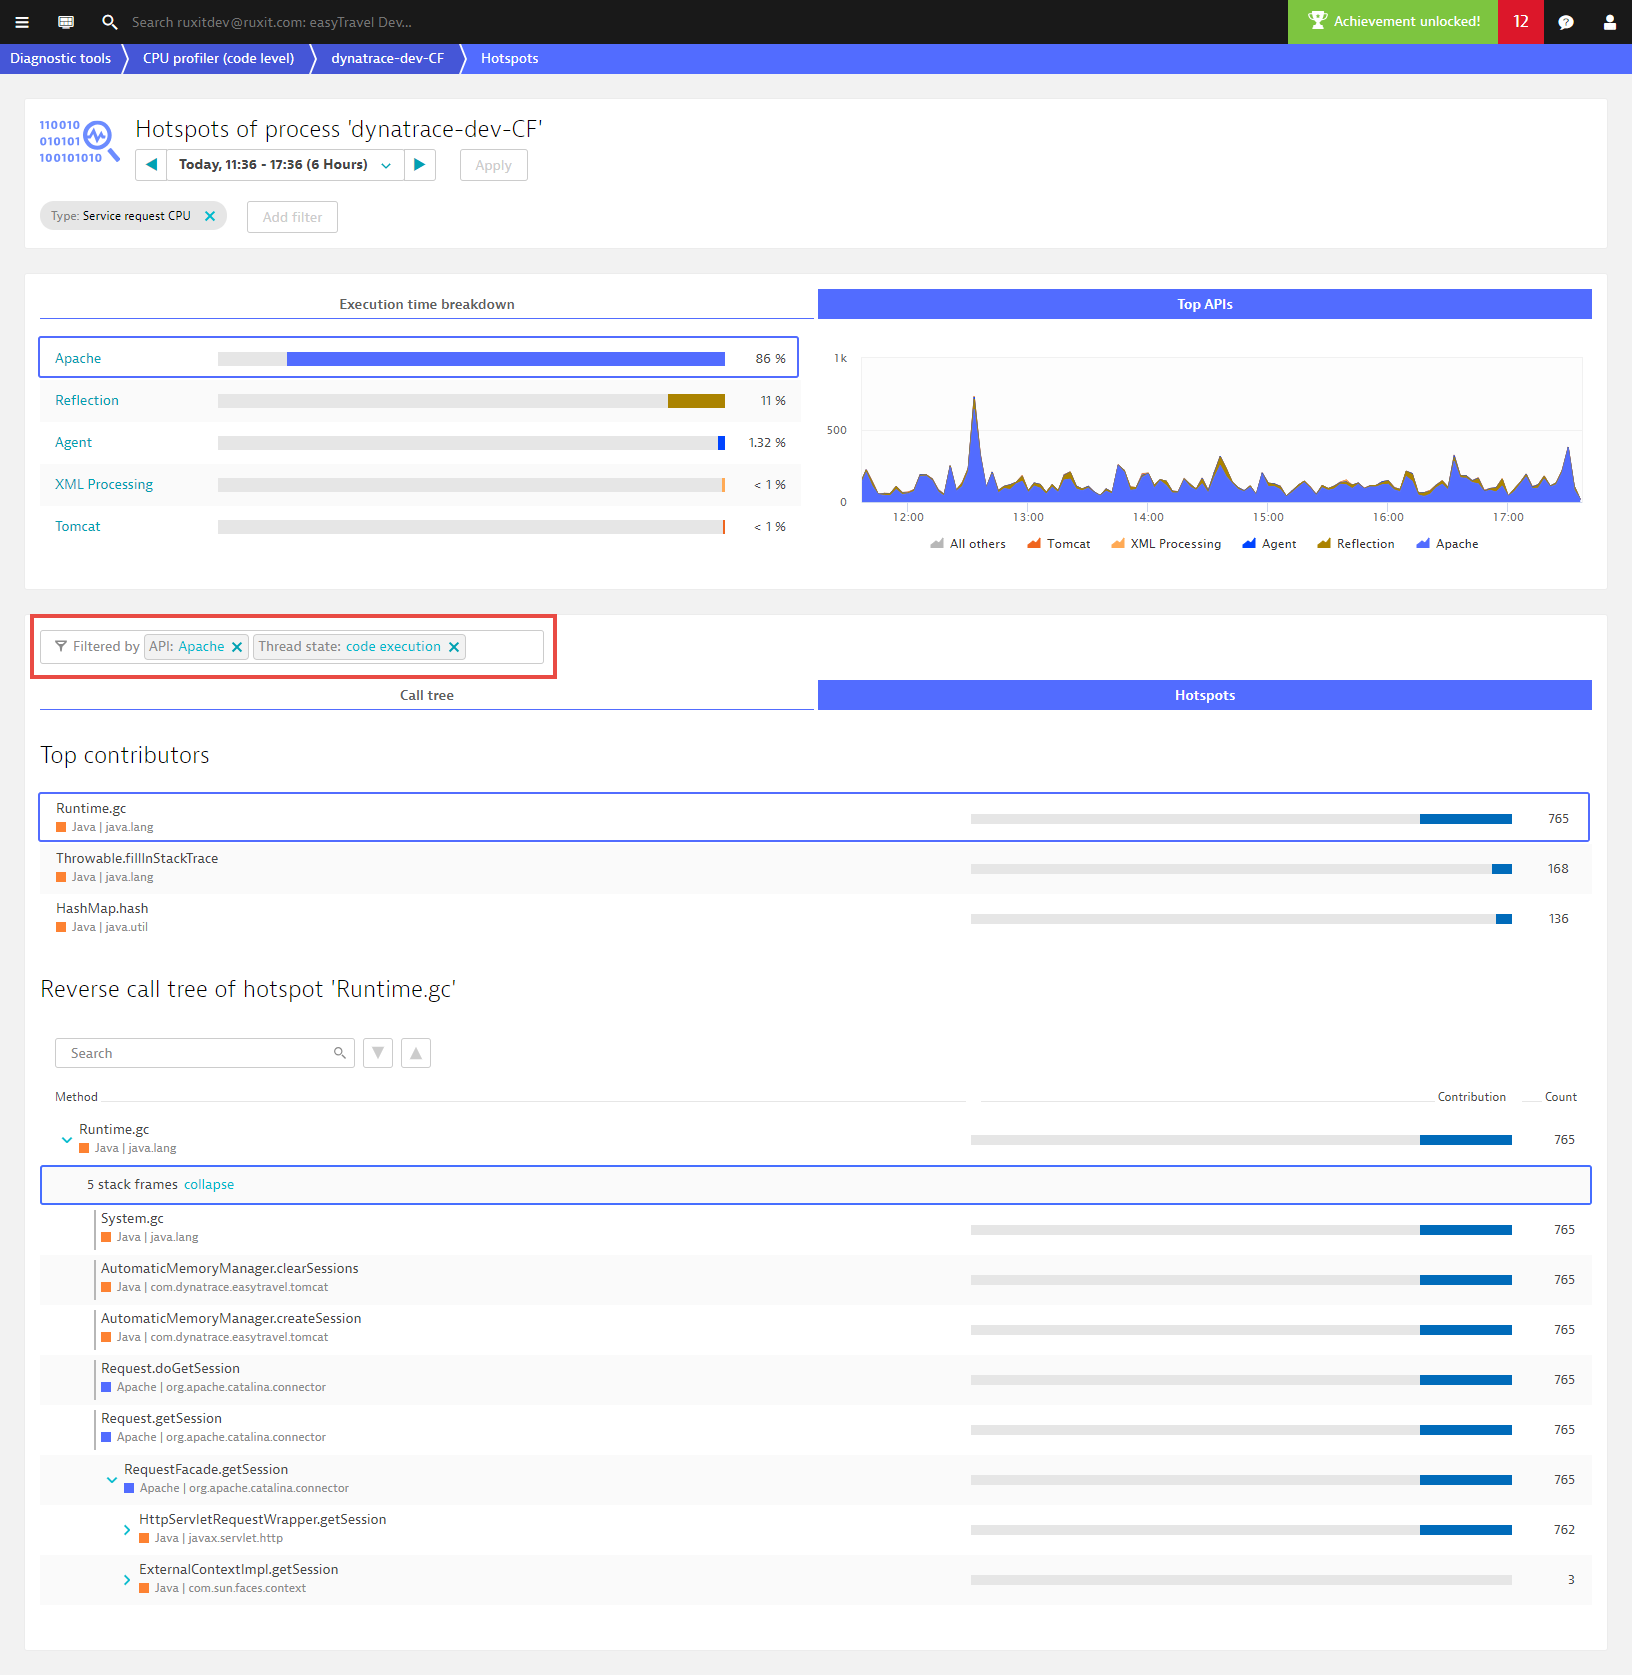Switch to the Call tree tab
The image size is (1632, 1675).
click(x=427, y=695)
